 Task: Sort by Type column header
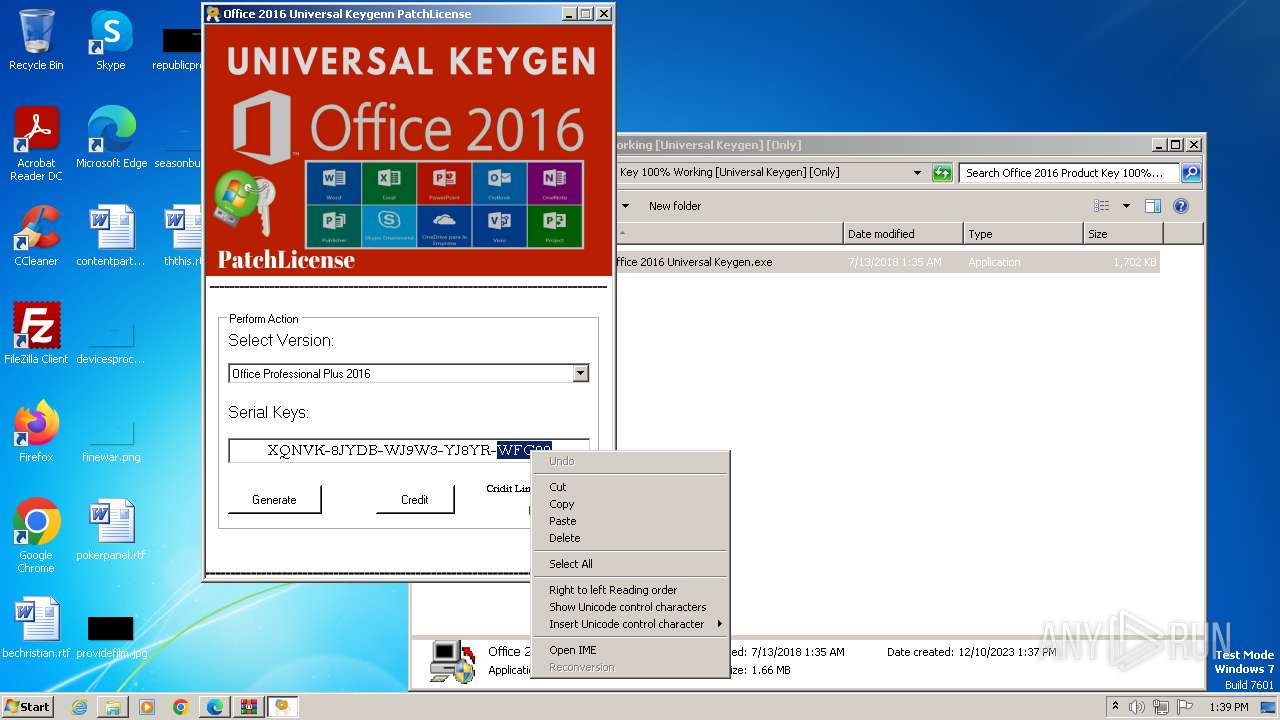pyautogui.click(x=1023, y=234)
